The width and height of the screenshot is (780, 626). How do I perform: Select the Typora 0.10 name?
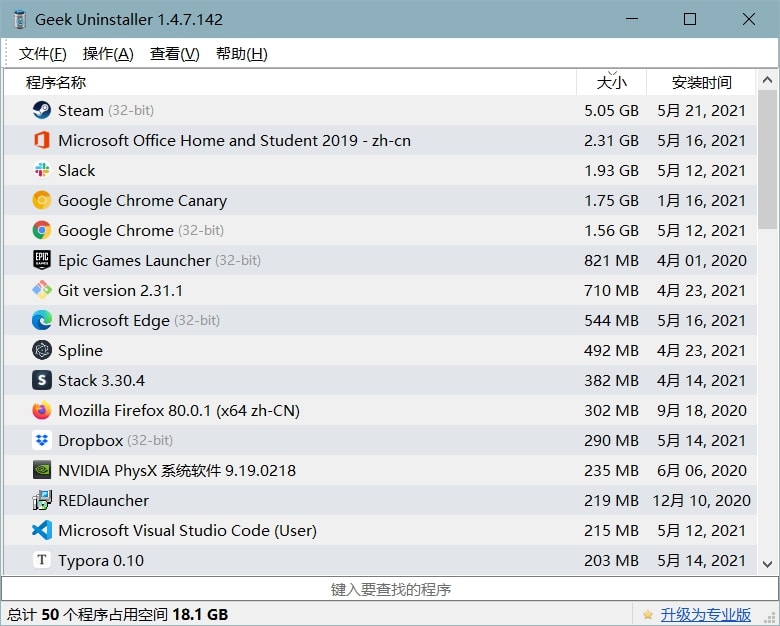(x=101, y=560)
